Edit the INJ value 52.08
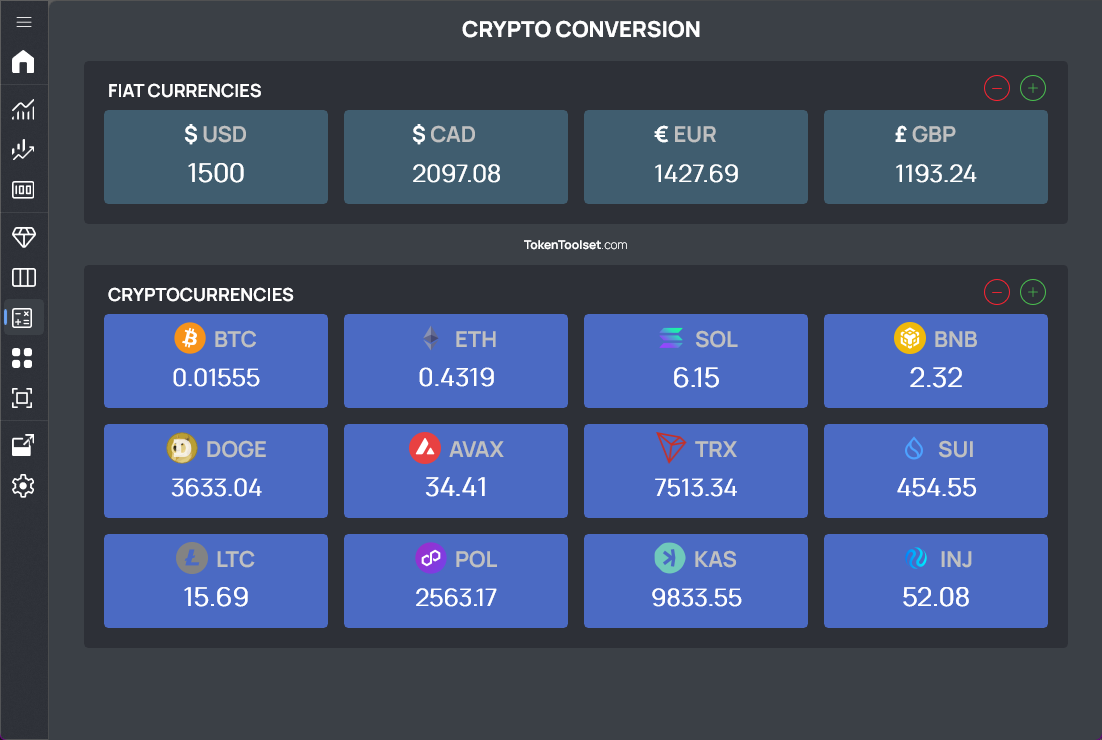This screenshot has width=1102, height=740. pos(935,597)
